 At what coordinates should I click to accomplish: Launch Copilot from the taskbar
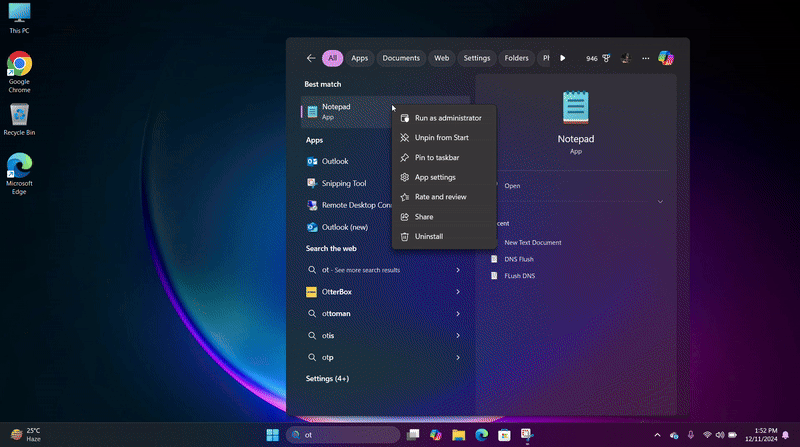click(x=436, y=435)
